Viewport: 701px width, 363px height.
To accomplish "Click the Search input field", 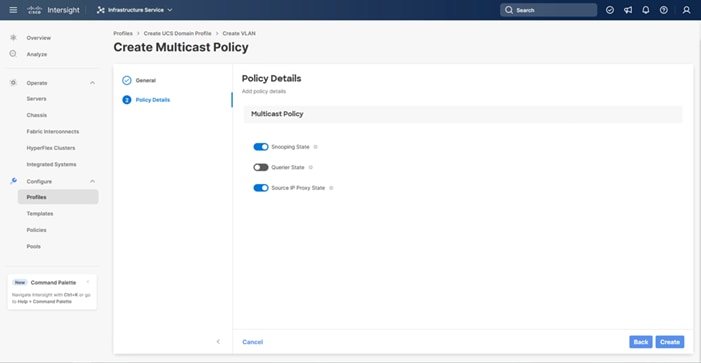I will coord(549,10).
